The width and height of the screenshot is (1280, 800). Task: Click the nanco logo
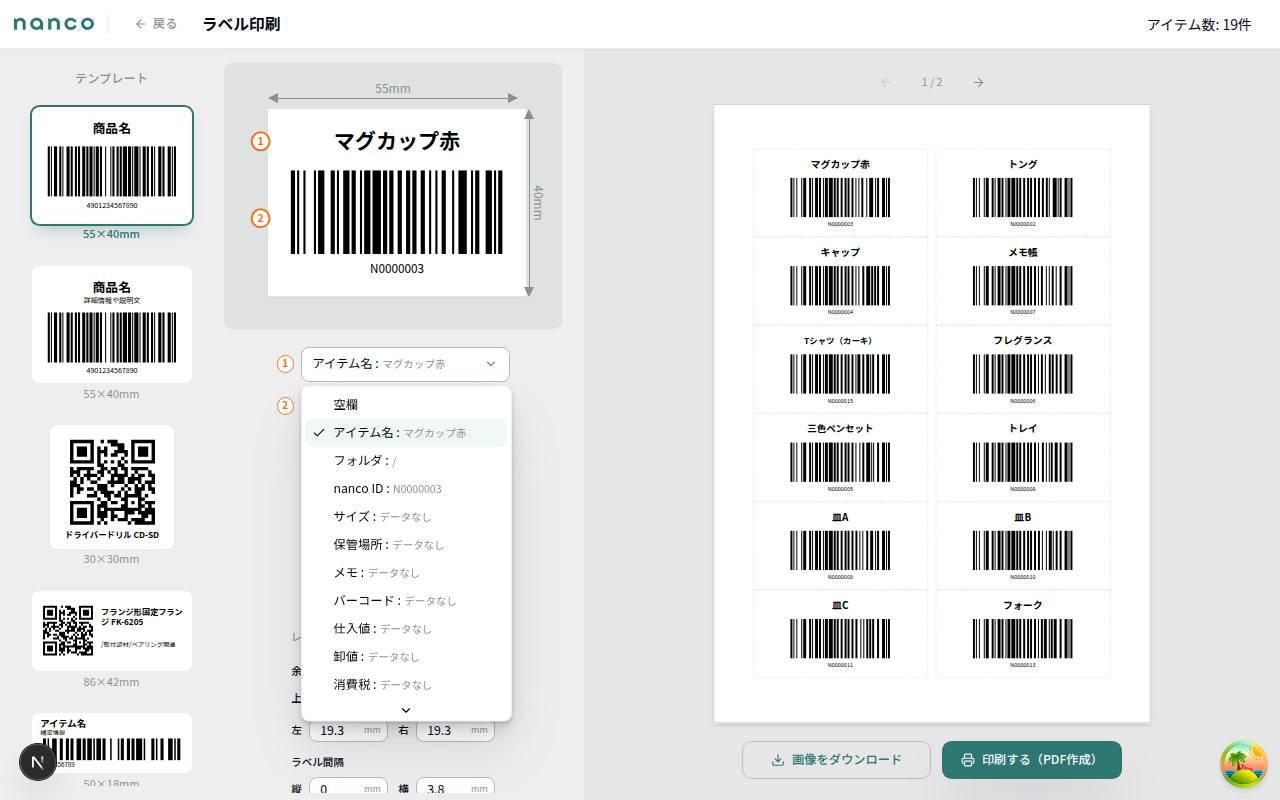(54, 24)
